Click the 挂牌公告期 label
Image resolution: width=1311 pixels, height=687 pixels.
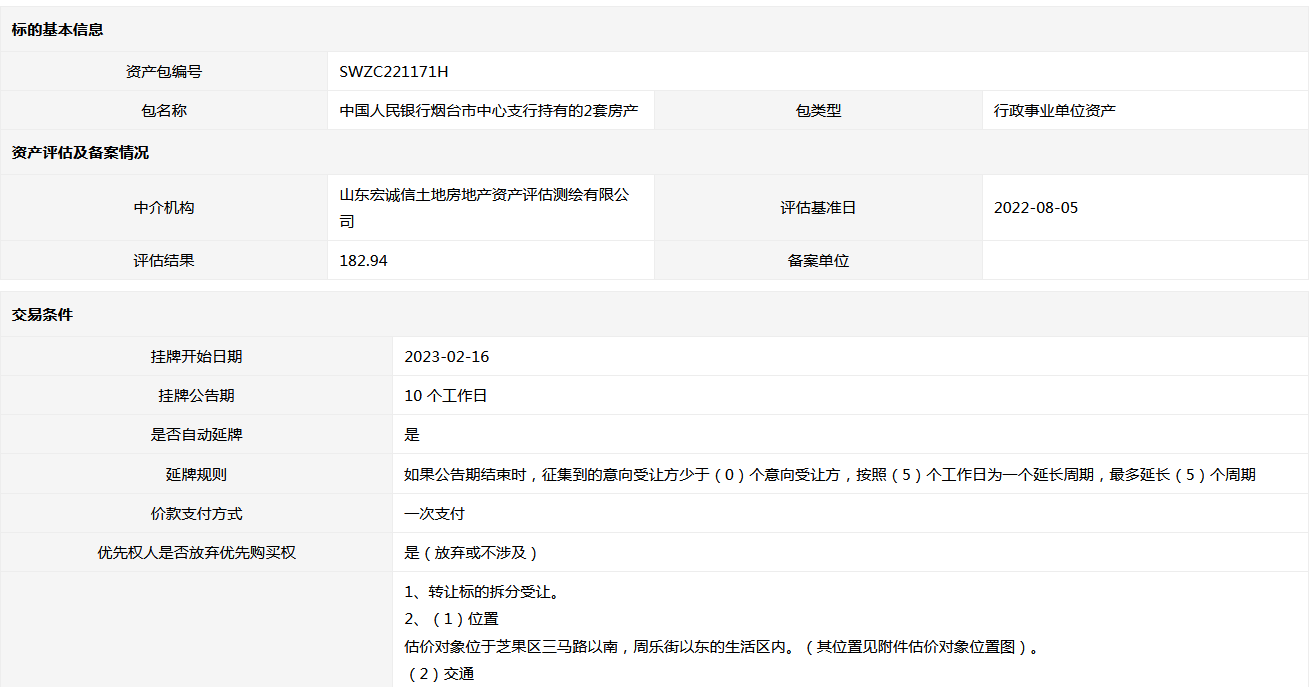pyautogui.click(x=196, y=396)
